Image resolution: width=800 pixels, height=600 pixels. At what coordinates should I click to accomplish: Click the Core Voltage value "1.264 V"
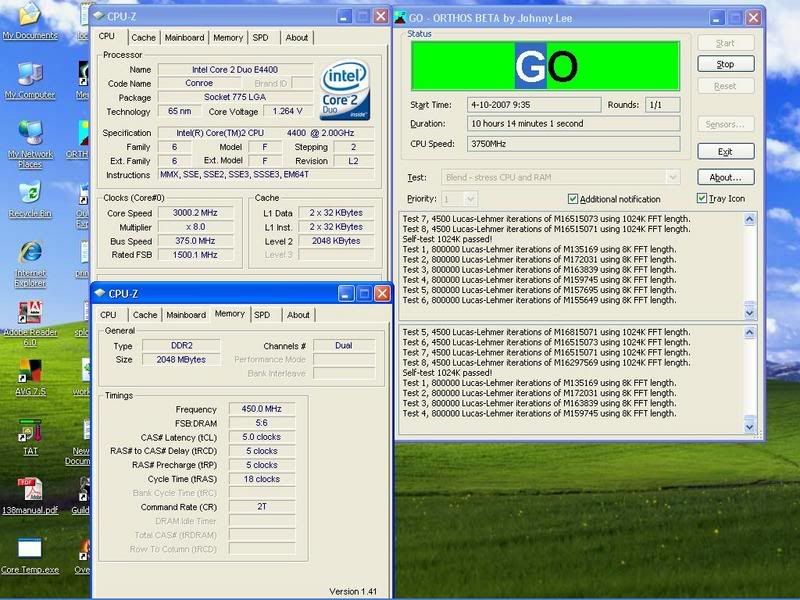click(x=288, y=111)
